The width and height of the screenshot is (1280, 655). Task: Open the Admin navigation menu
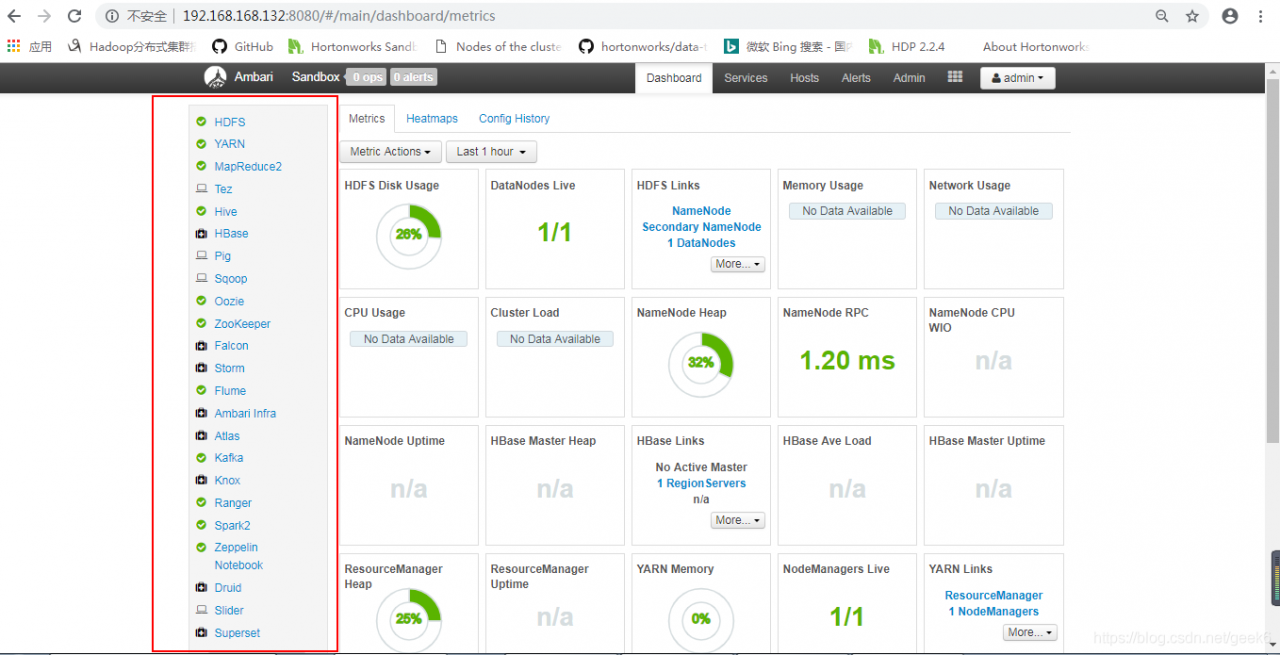pyautogui.click(x=909, y=78)
